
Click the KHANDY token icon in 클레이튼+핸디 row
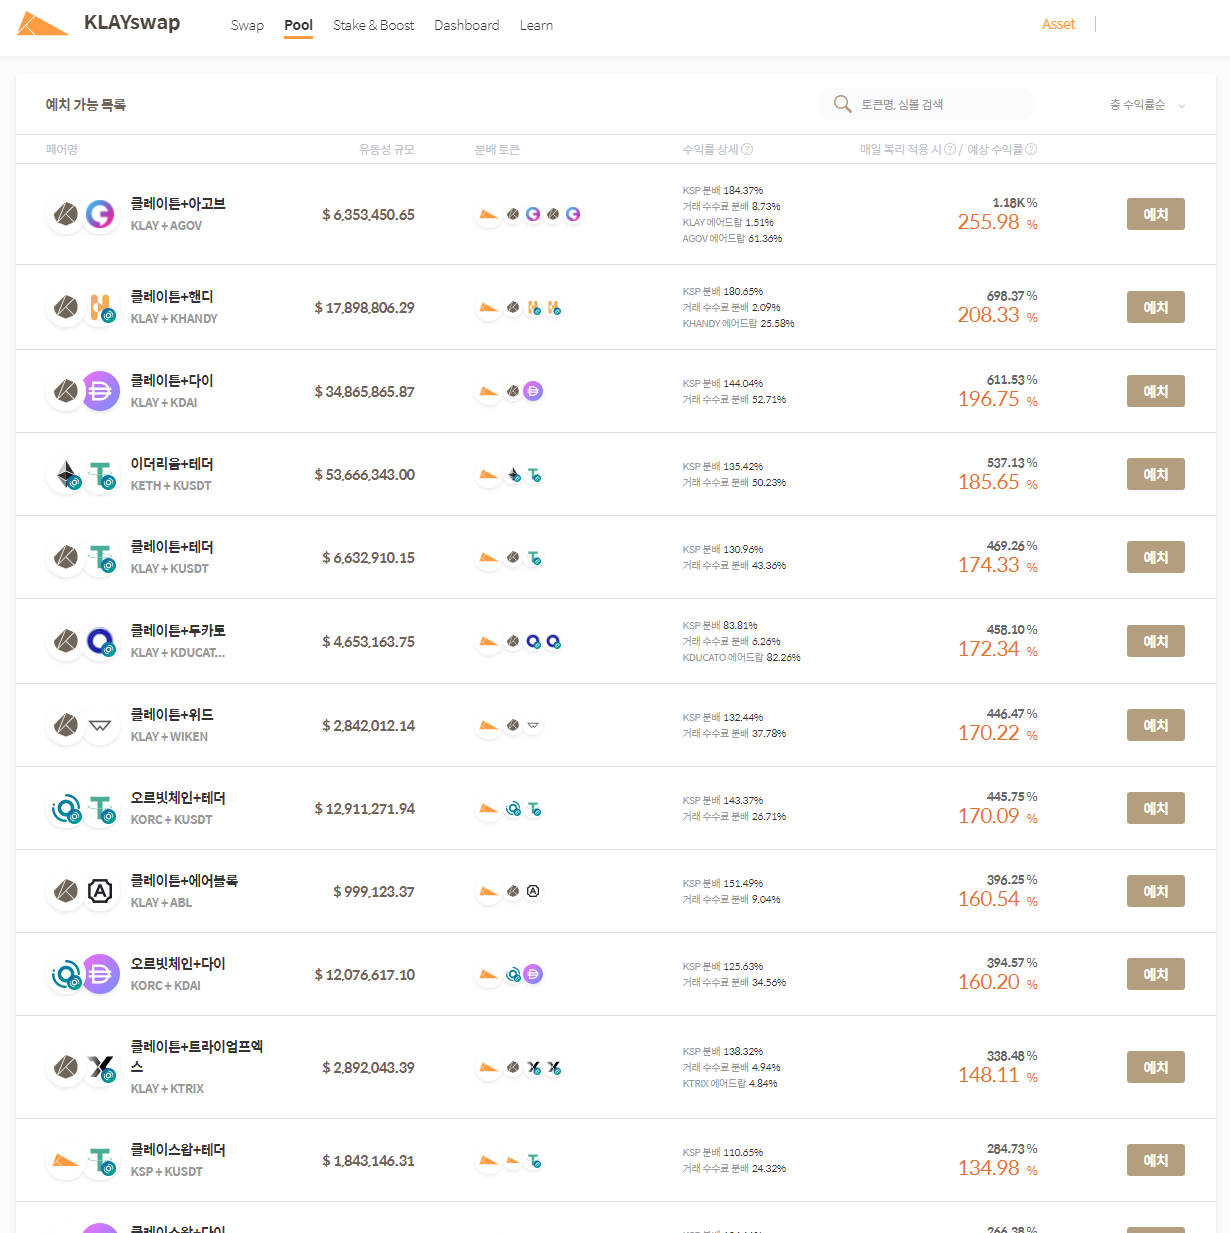(100, 307)
